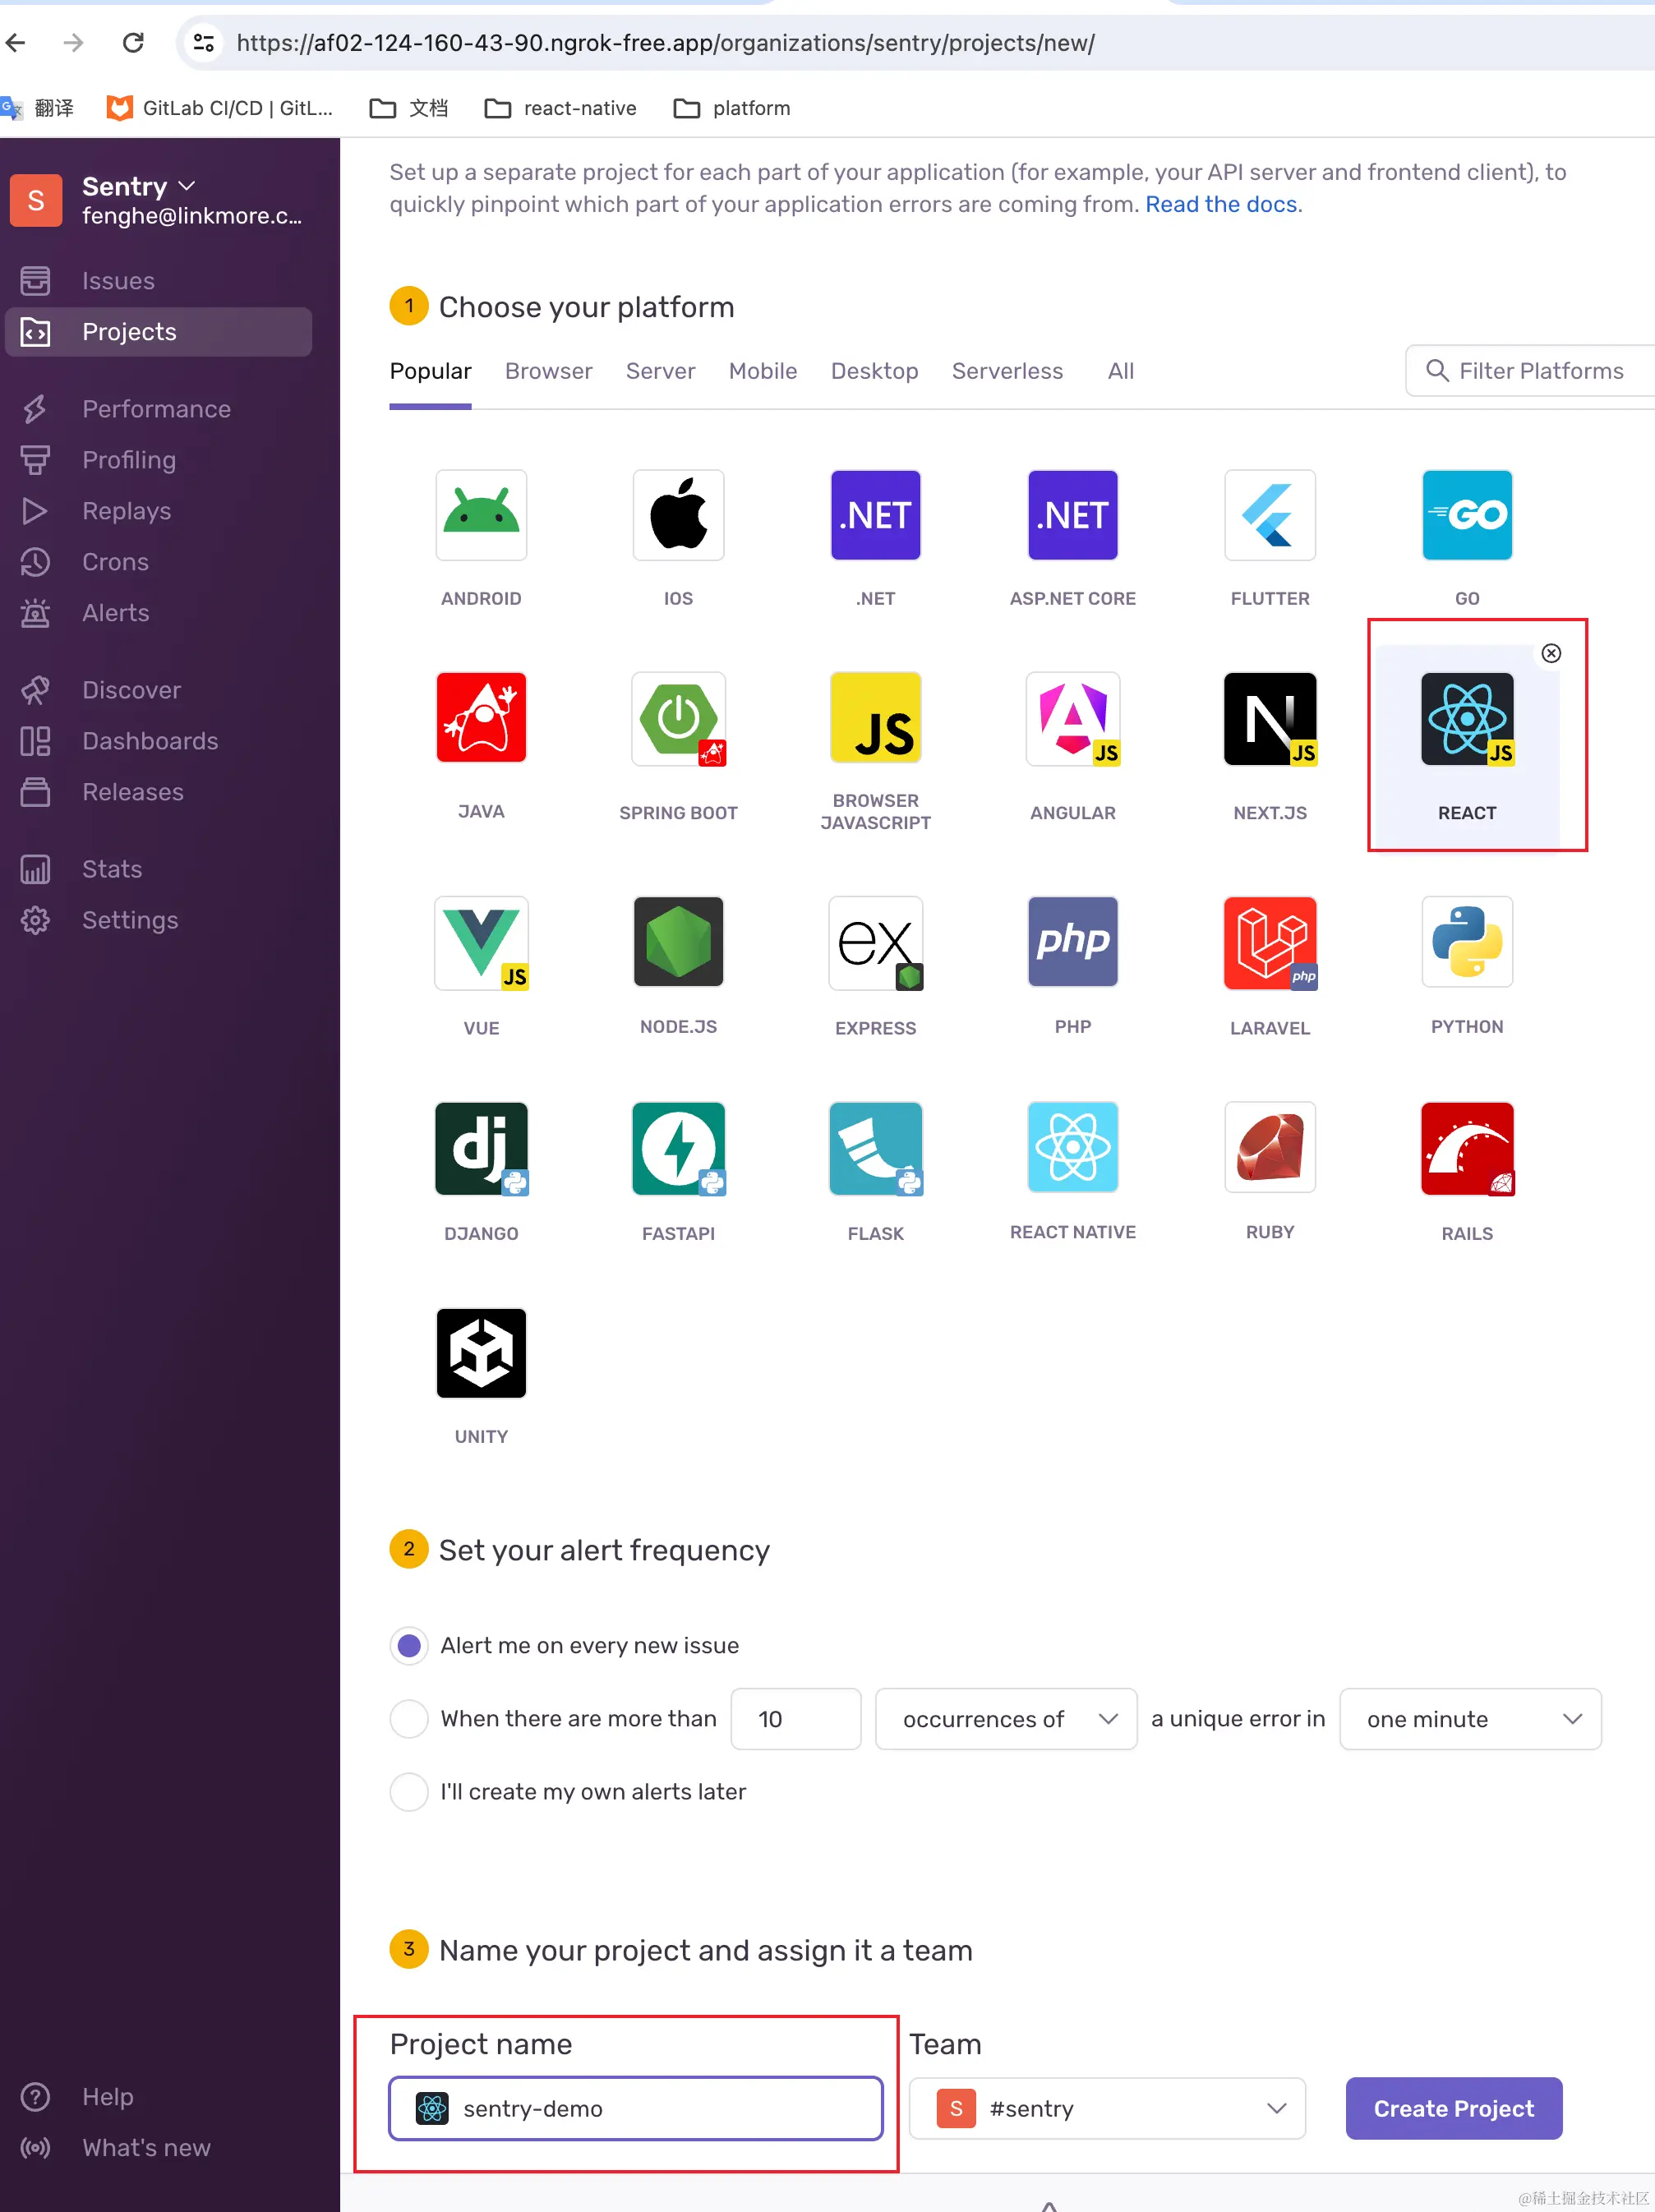Screen dimensions: 1655x2212
Task: Open Discover in the sidebar
Action: (x=158, y=690)
